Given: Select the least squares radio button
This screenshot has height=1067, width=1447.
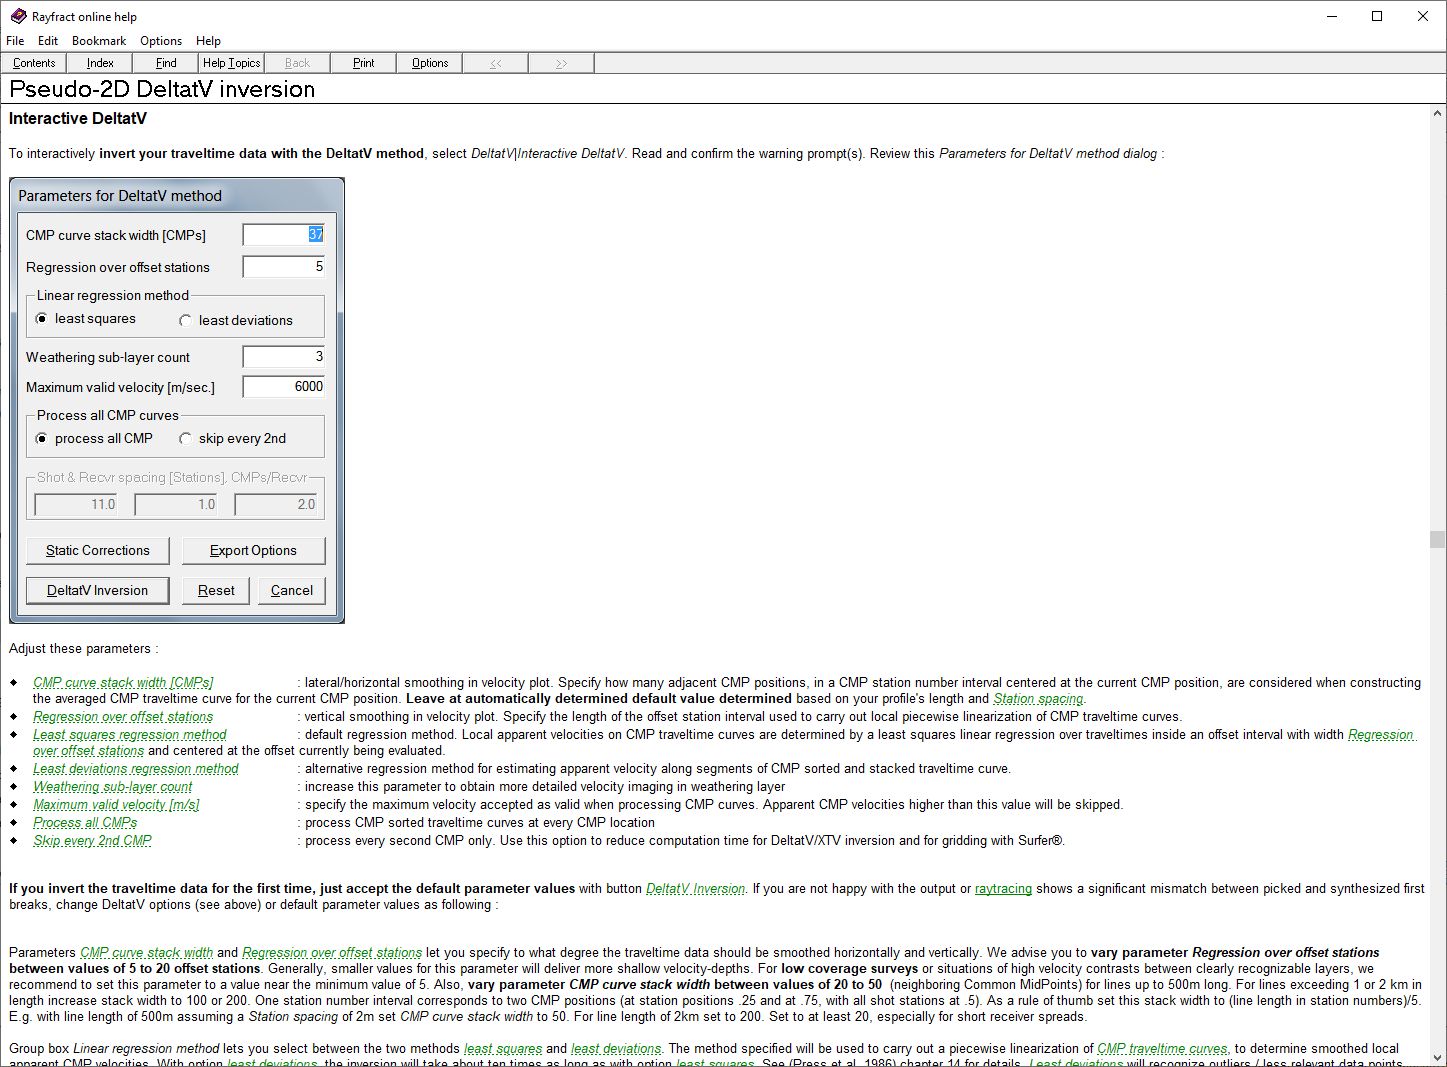Looking at the screenshot, I should pos(41,319).
